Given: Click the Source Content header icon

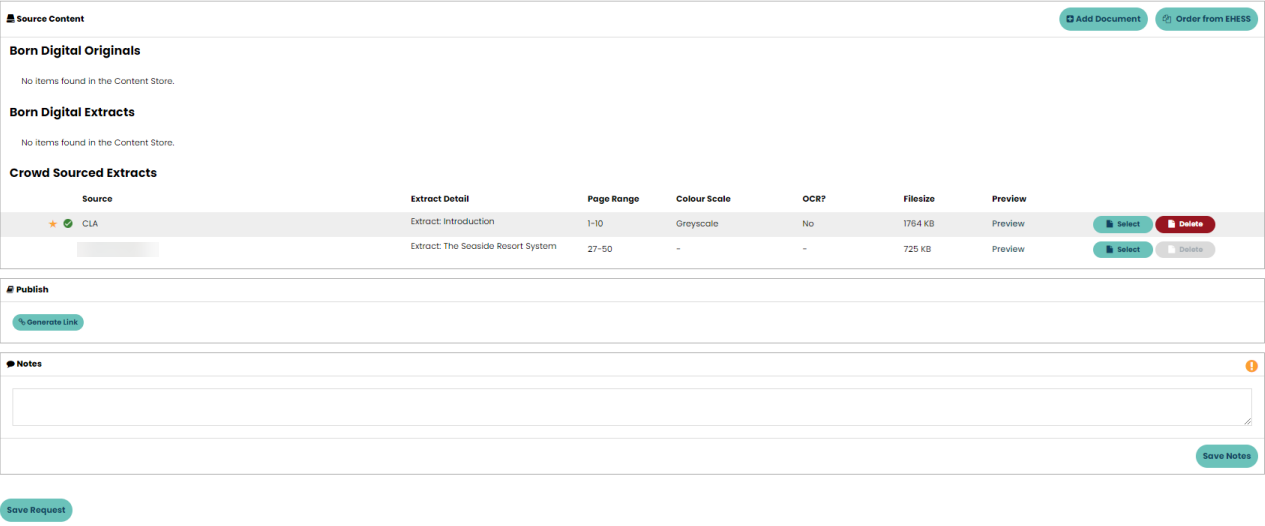Looking at the screenshot, I should (x=11, y=19).
